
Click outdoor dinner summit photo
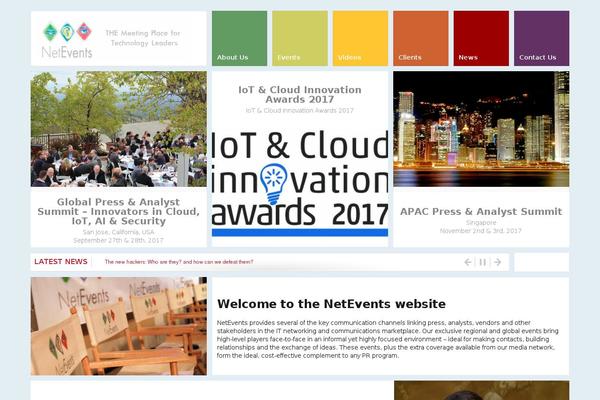coord(119,129)
